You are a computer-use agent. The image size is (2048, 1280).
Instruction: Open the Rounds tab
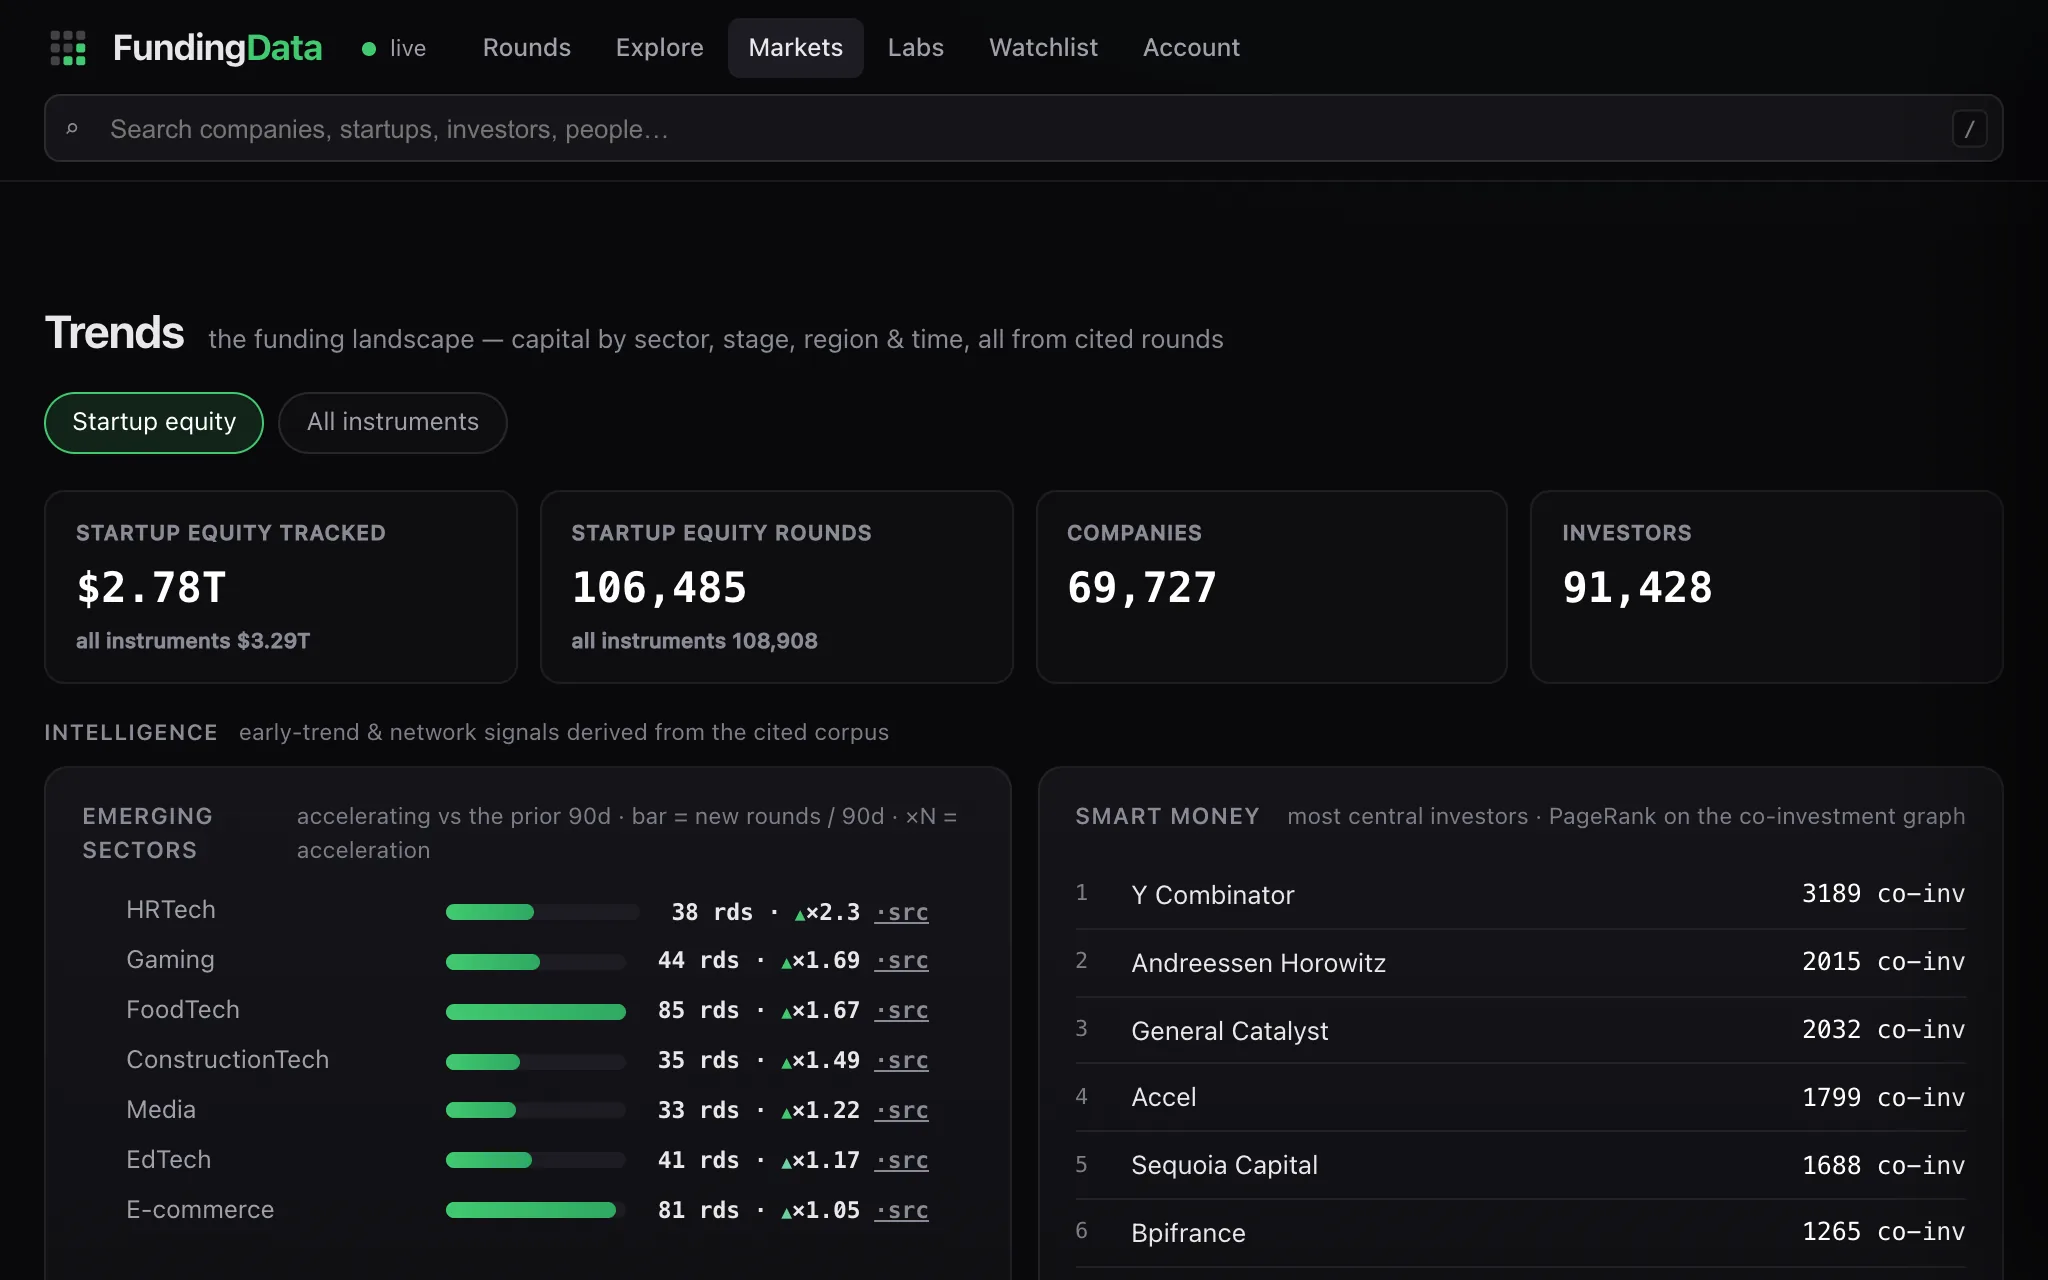[526, 48]
